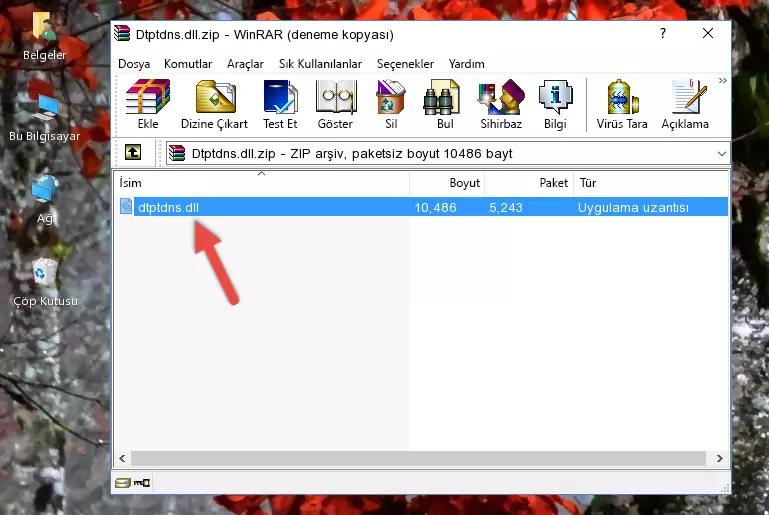The image size is (769, 515).
Task: Click the horizontal scrollbar right arrow
Action: (x=719, y=458)
